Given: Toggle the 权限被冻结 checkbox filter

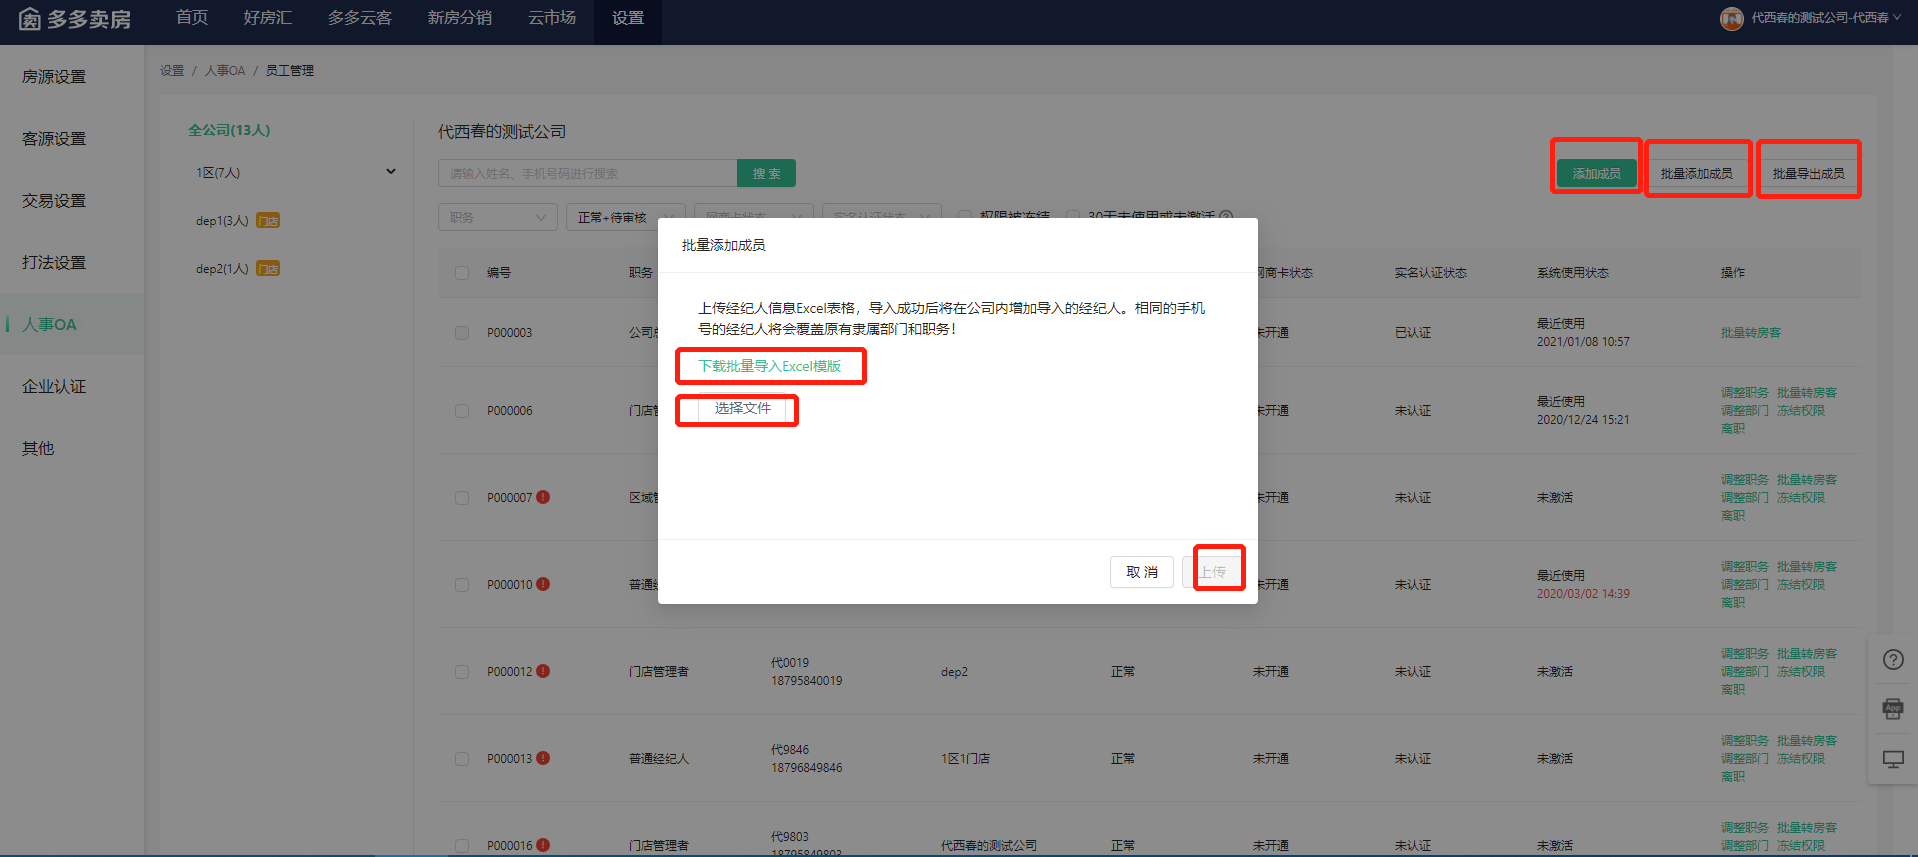Looking at the screenshot, I should point(965,216).
